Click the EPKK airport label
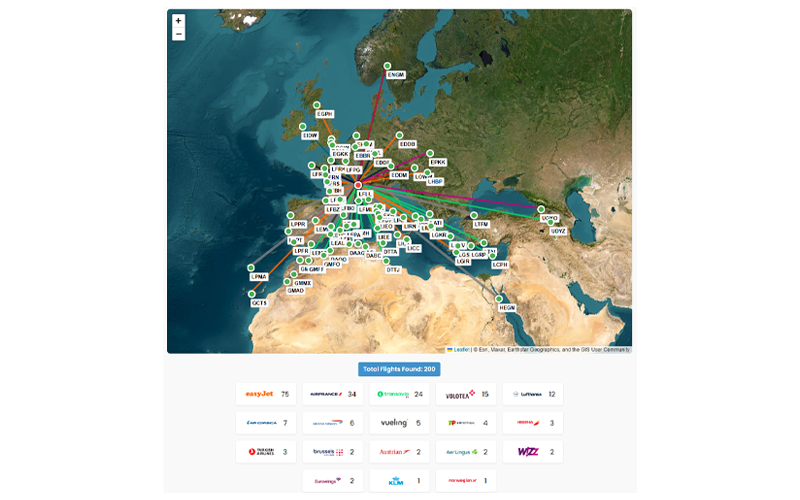Screen dimensions: 800x500 [438, 162]
